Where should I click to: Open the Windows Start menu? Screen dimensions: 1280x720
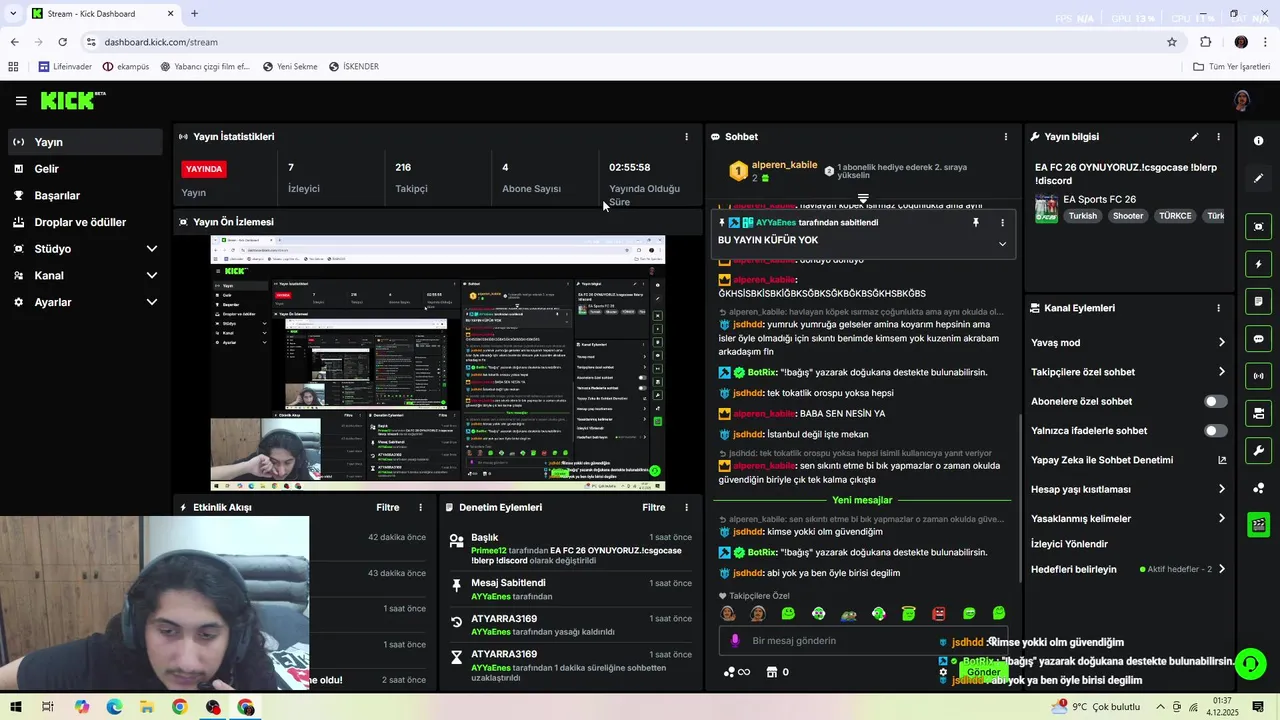click(x=15, y=707)
